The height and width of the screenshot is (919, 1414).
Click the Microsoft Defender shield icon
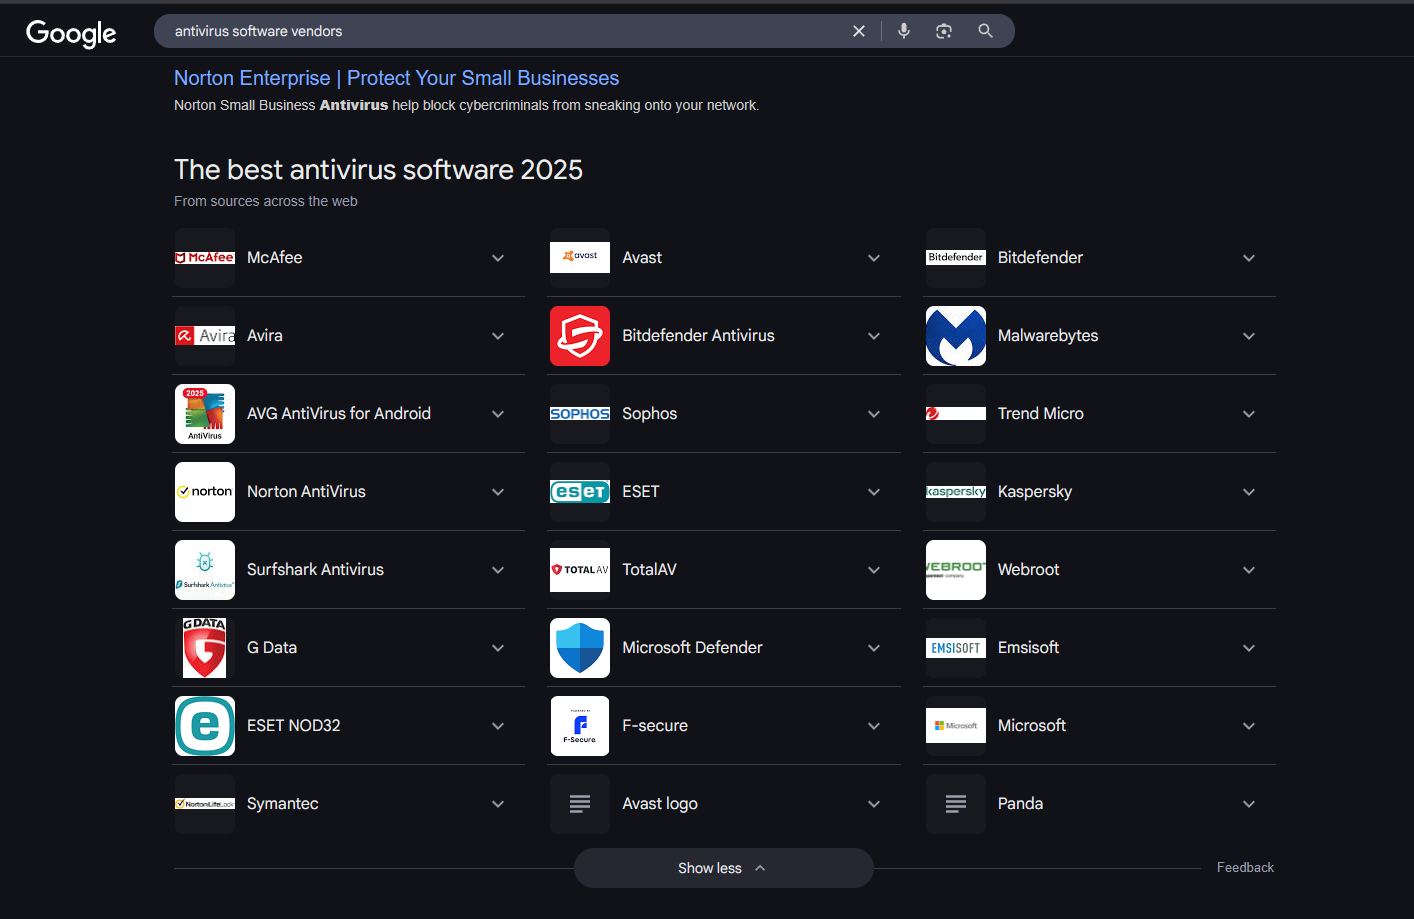click(x=580, y=648)
